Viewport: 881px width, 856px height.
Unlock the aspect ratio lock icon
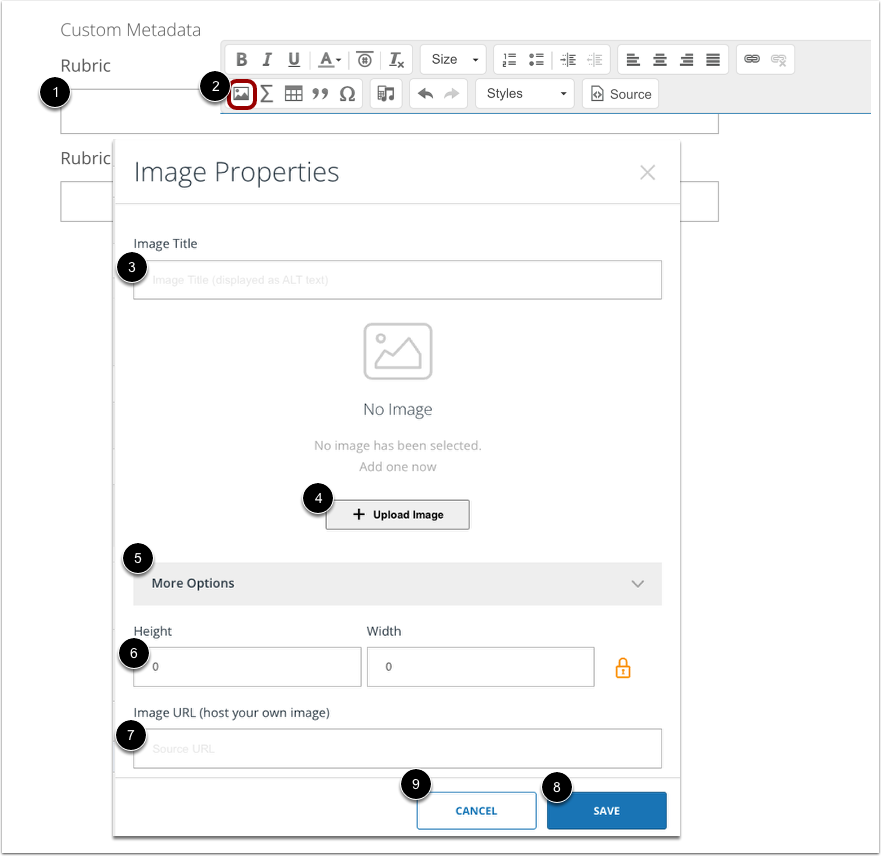[x=623, y=667]
